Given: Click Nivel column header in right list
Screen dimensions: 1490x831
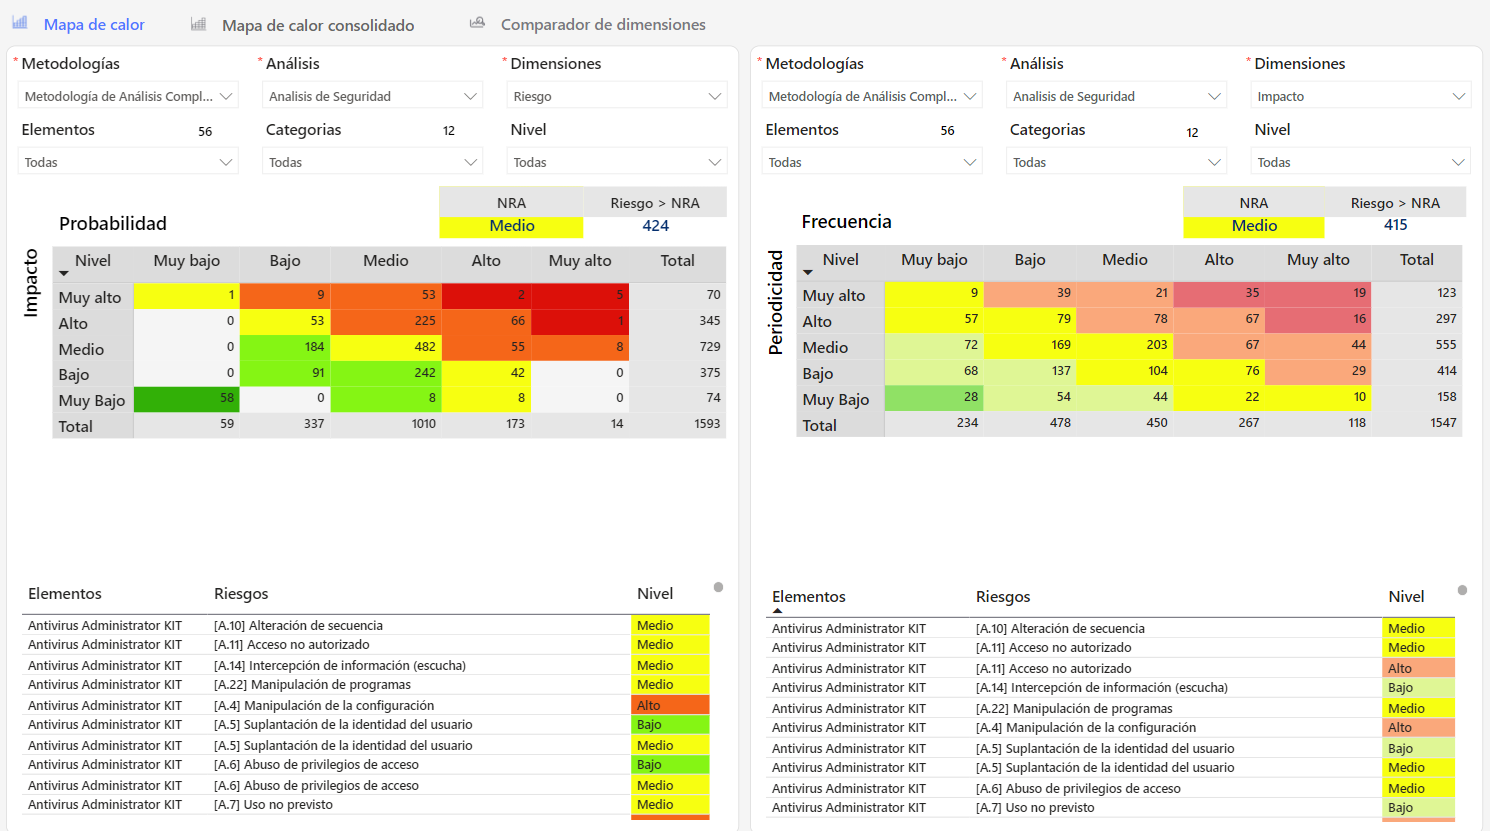Looking at the screenshot, I should pos(1406,597).
